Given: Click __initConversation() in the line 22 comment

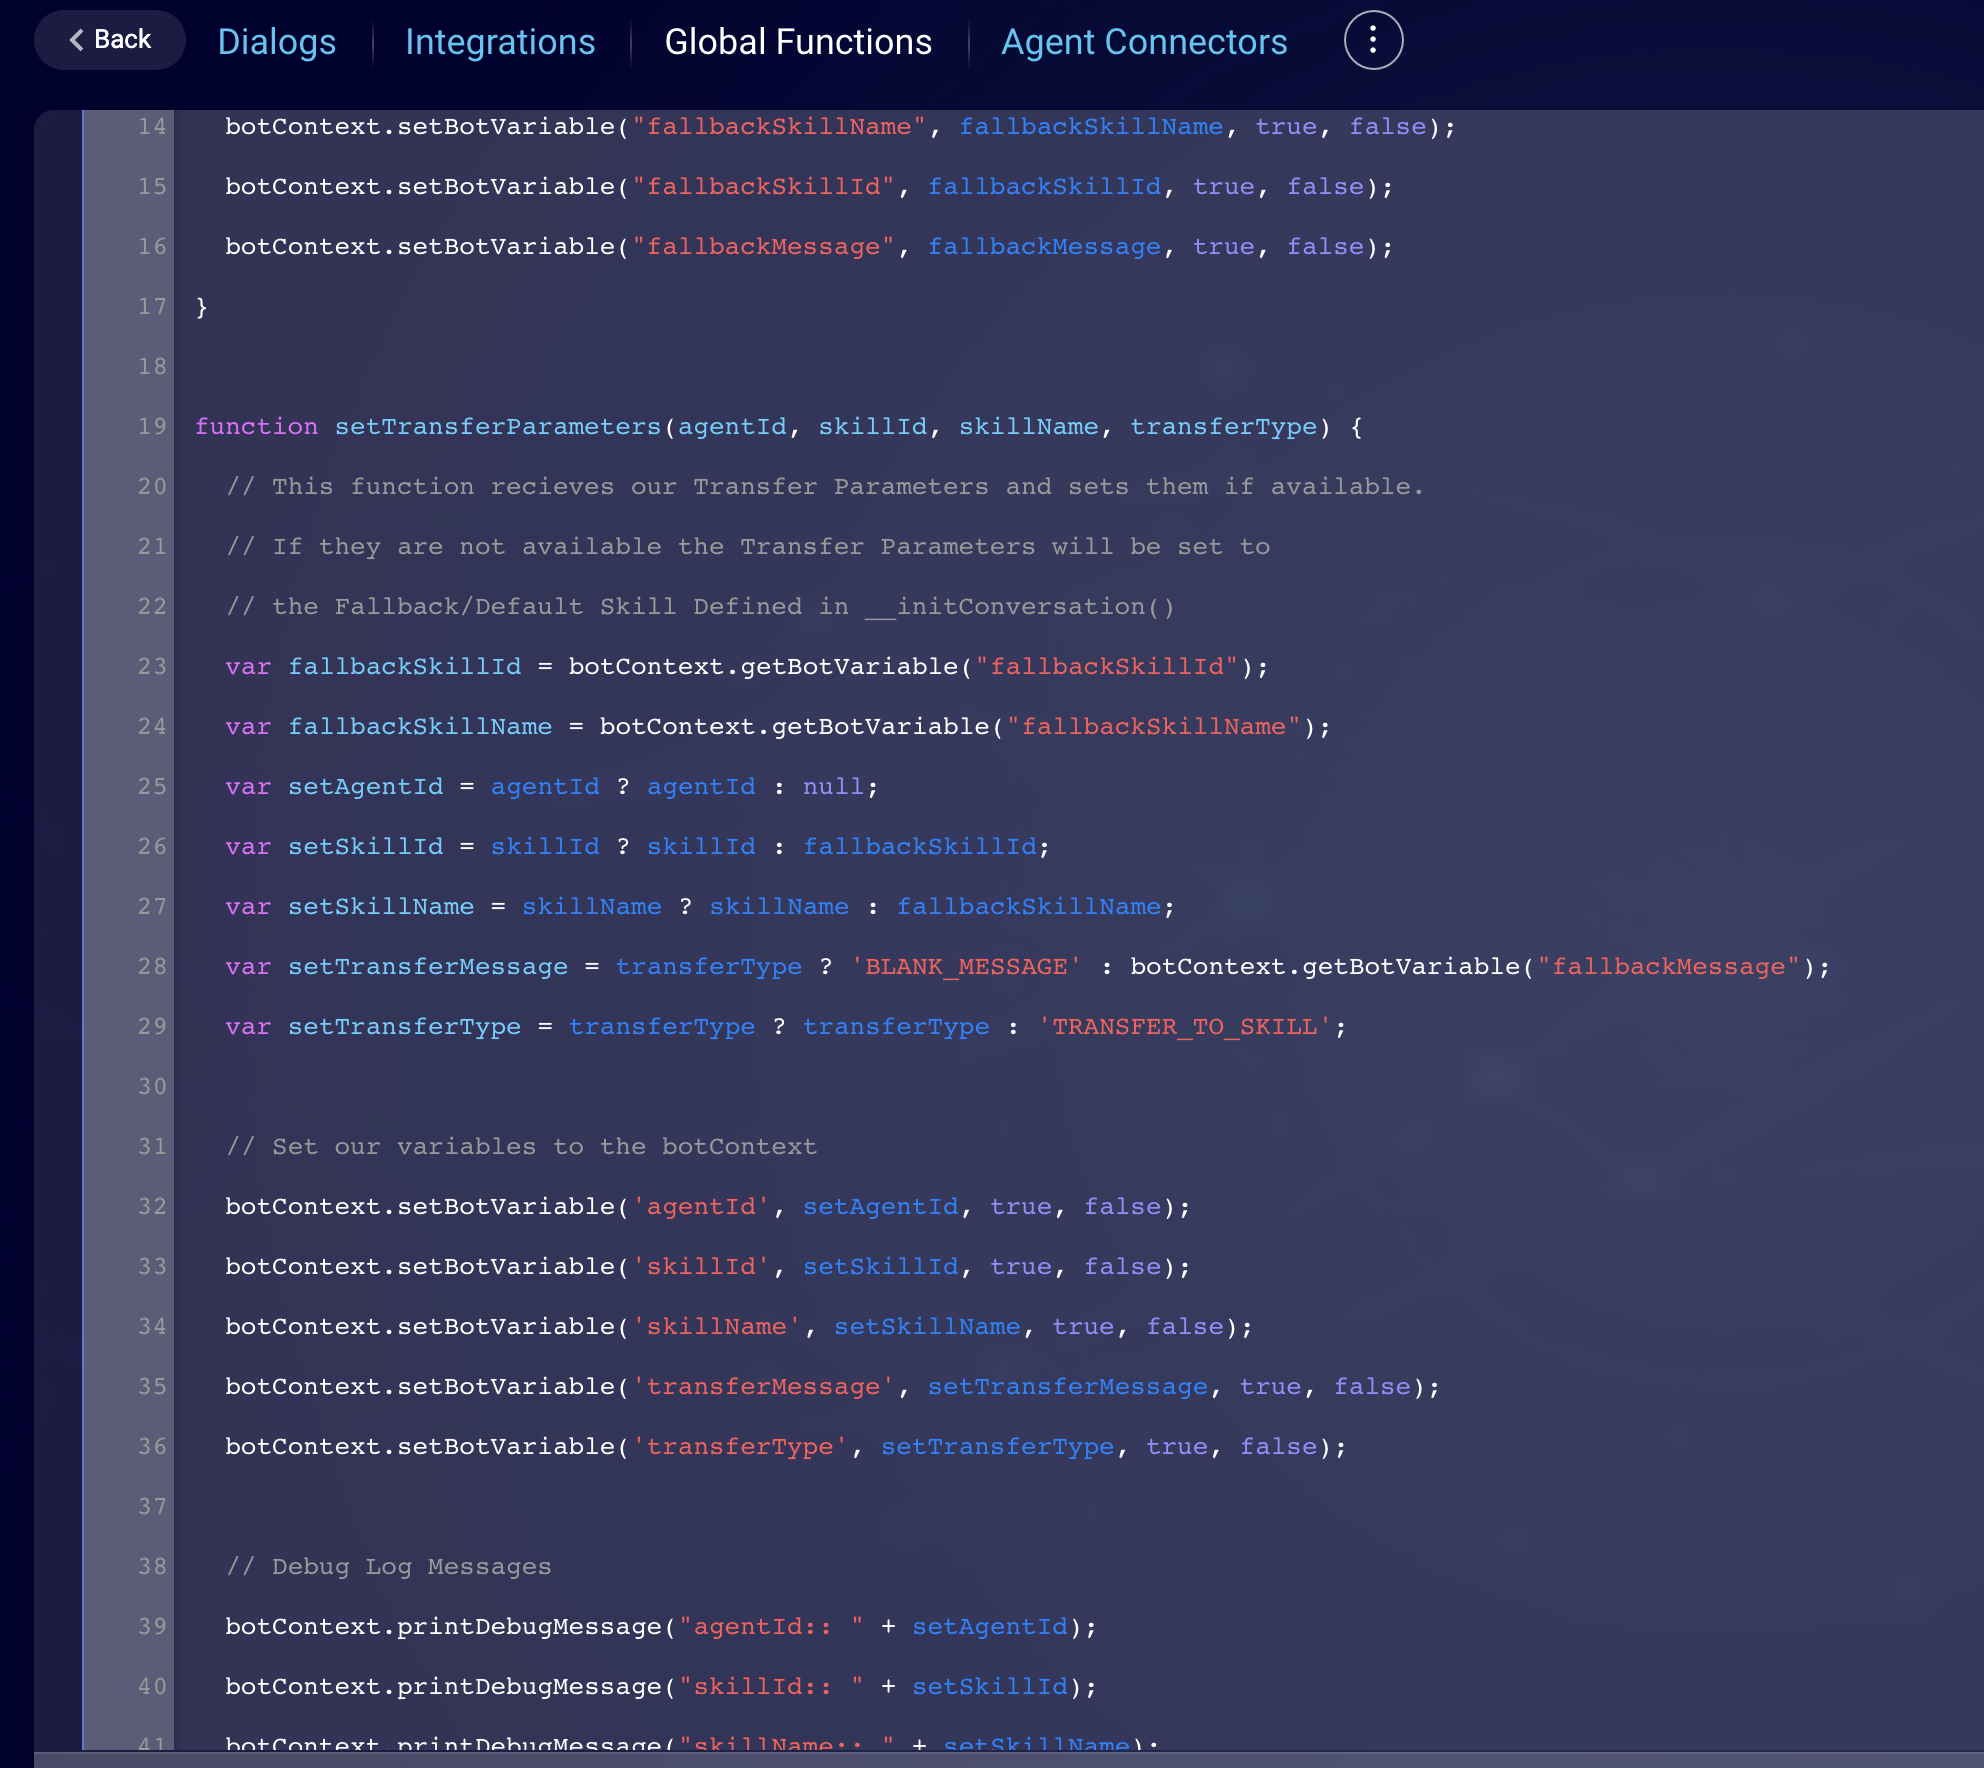Looking at the screenshot, I should point(1020,607).
